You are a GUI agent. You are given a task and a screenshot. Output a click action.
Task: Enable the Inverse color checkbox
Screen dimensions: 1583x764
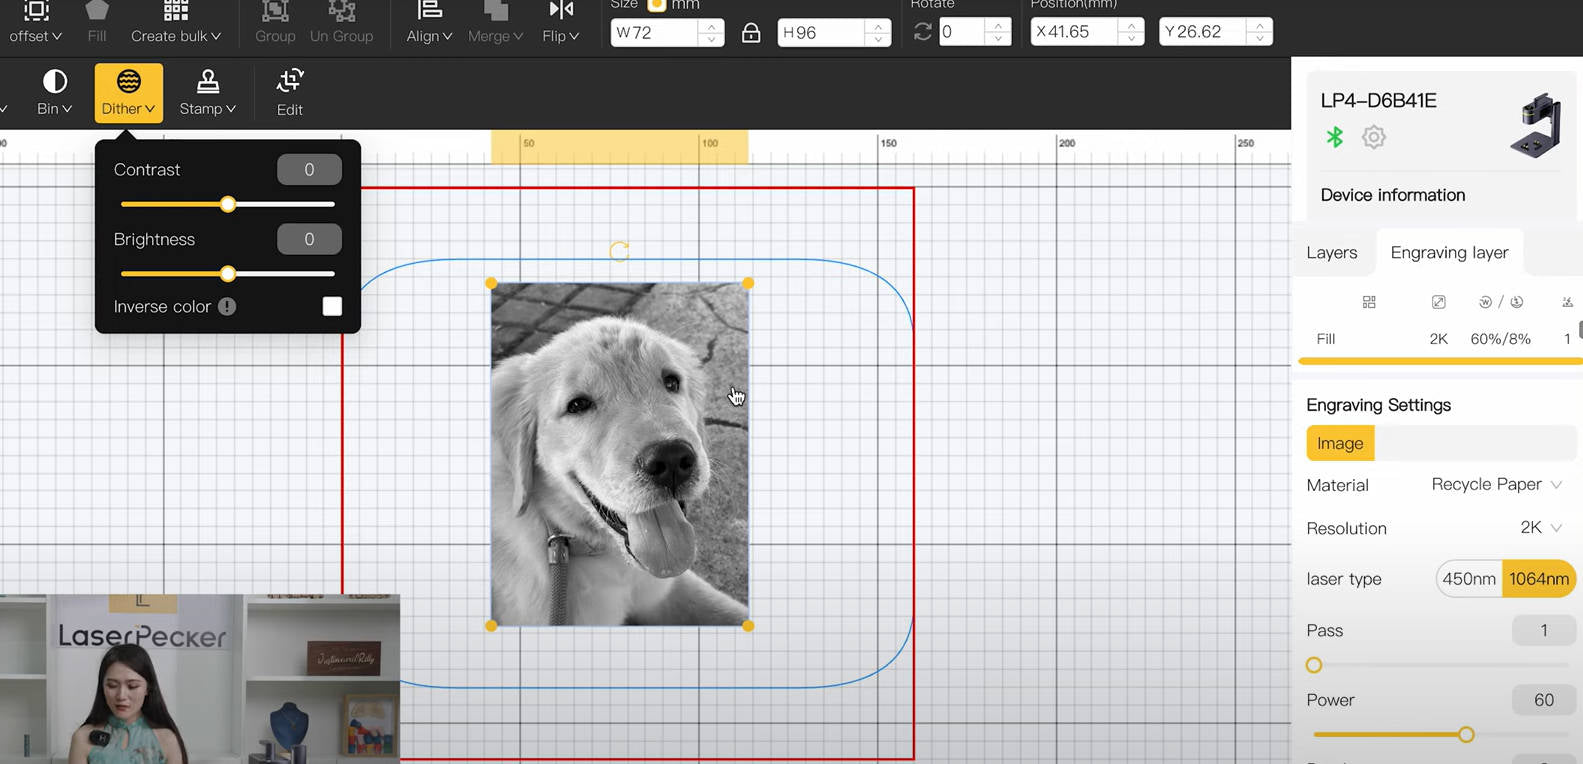(332, 306)
